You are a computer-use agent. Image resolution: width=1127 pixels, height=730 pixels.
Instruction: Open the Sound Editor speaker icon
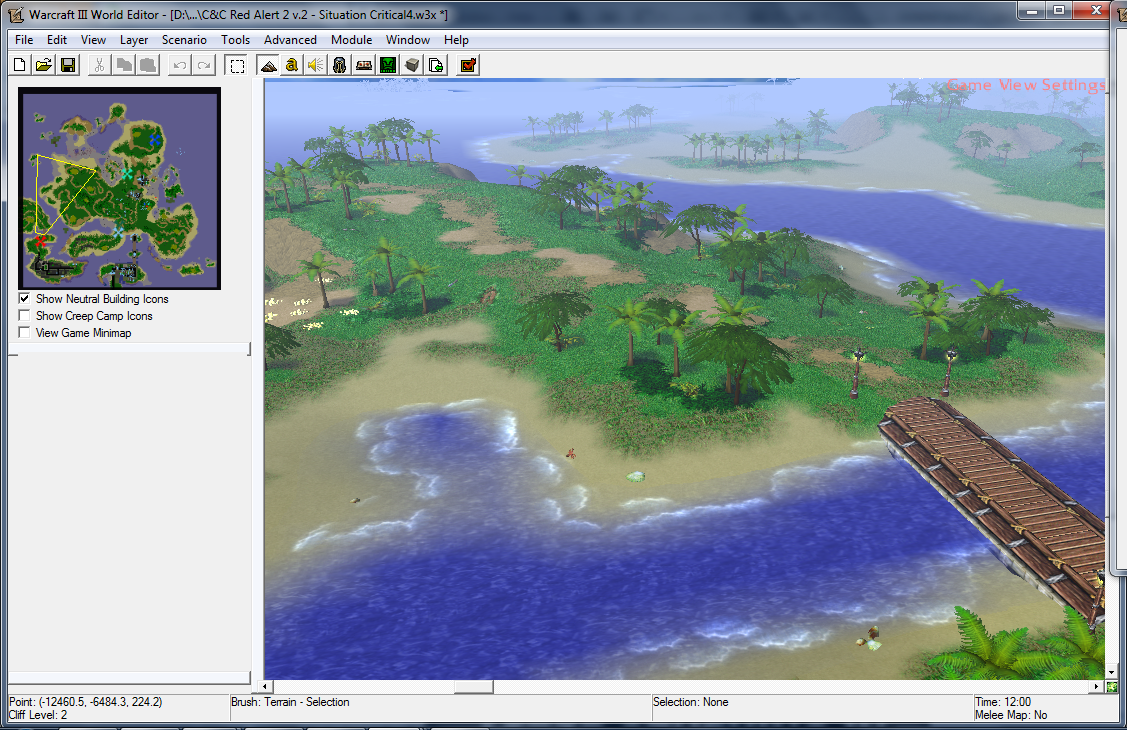(316, 65)
